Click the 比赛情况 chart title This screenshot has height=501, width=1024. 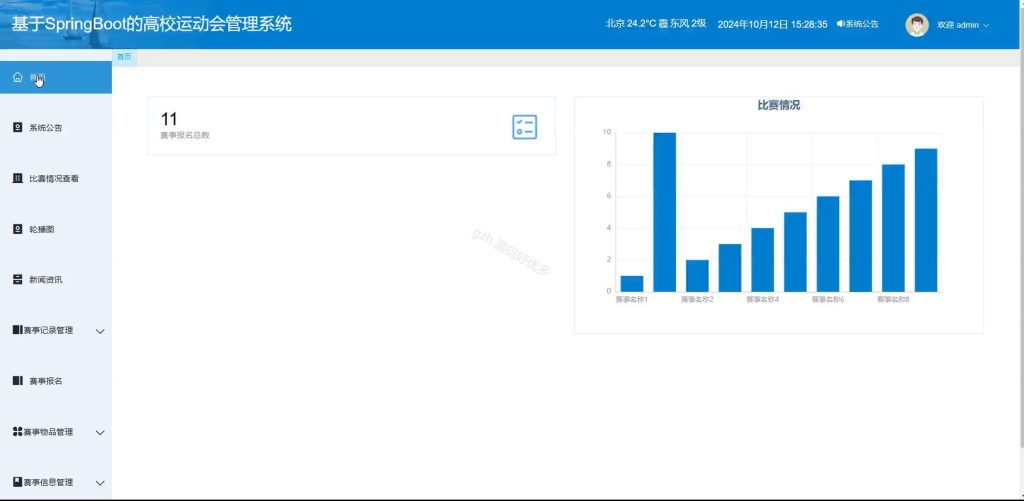pyautogui.click(x=778, y=105)
